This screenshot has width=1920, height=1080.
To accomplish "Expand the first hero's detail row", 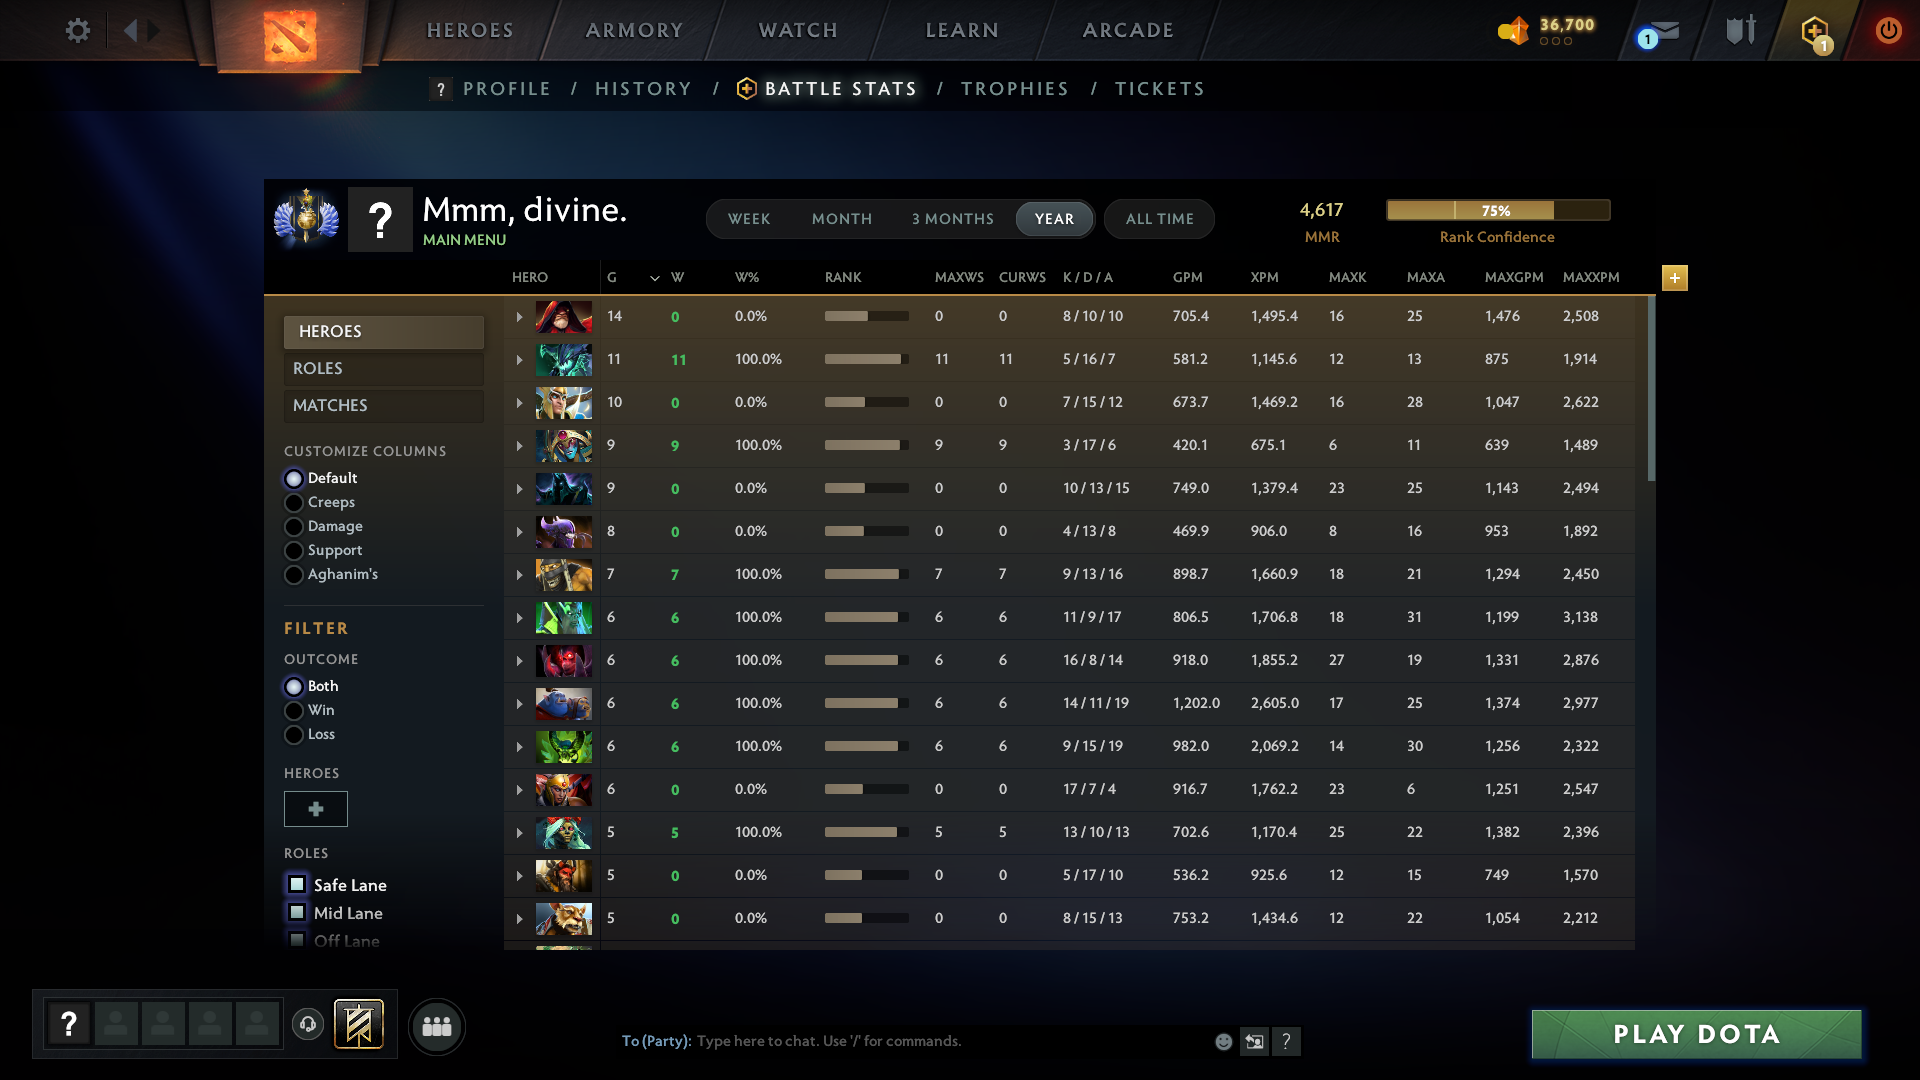I will click(x=519, y=316).
